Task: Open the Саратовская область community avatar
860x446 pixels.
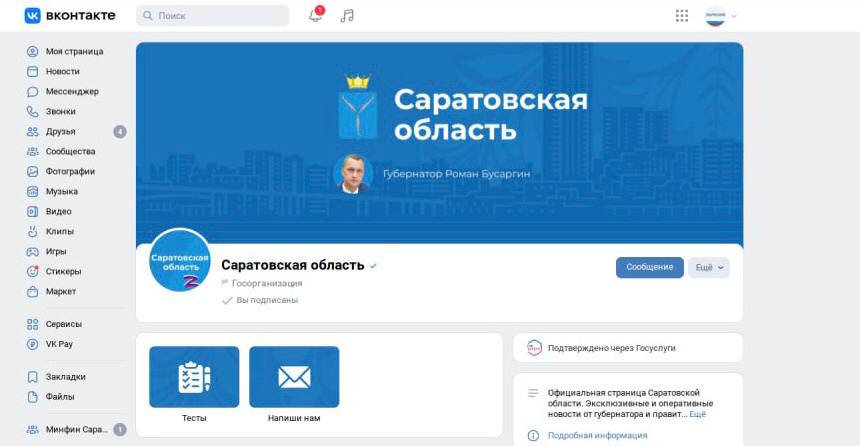Action: click(x=180, y=261)
